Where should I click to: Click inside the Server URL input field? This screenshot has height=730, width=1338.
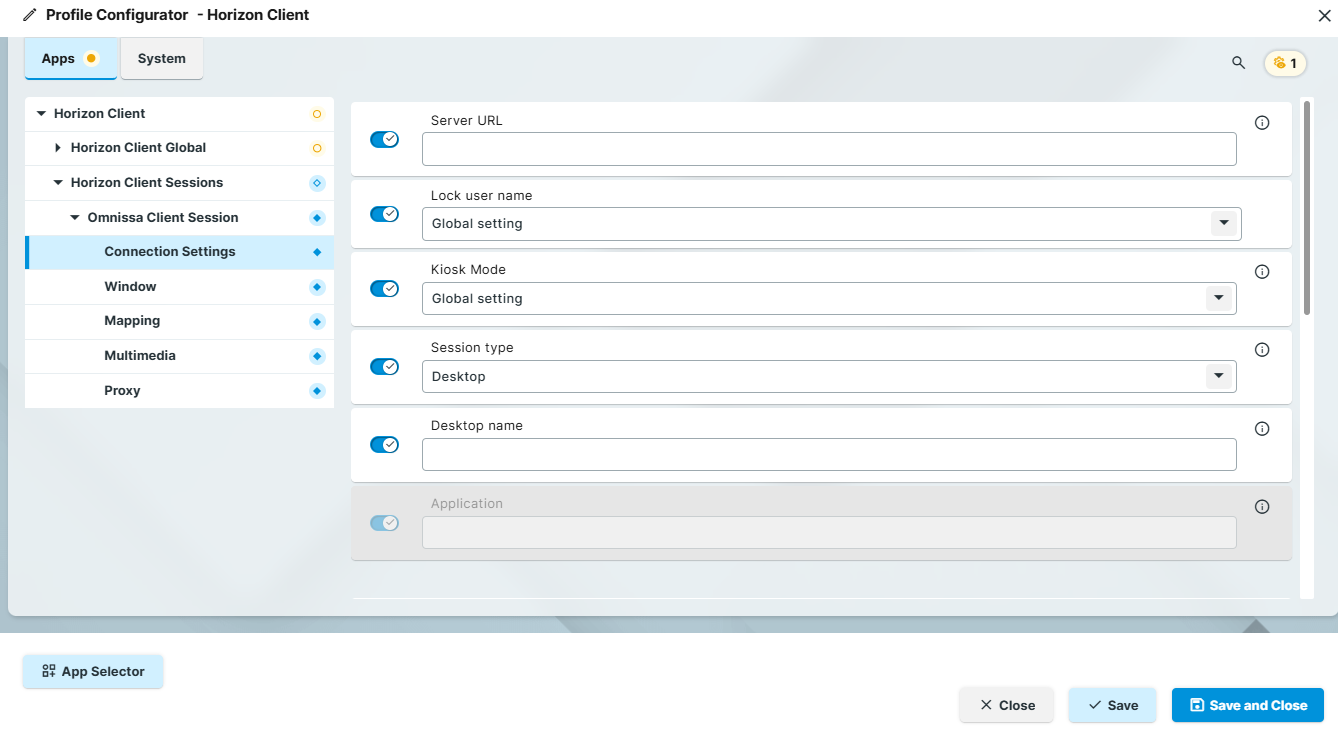coord(828,148)
